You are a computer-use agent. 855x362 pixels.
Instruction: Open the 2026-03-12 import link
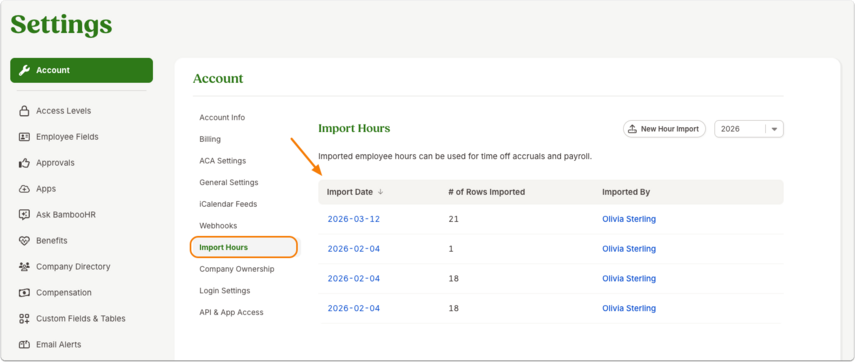pos(353,219)
